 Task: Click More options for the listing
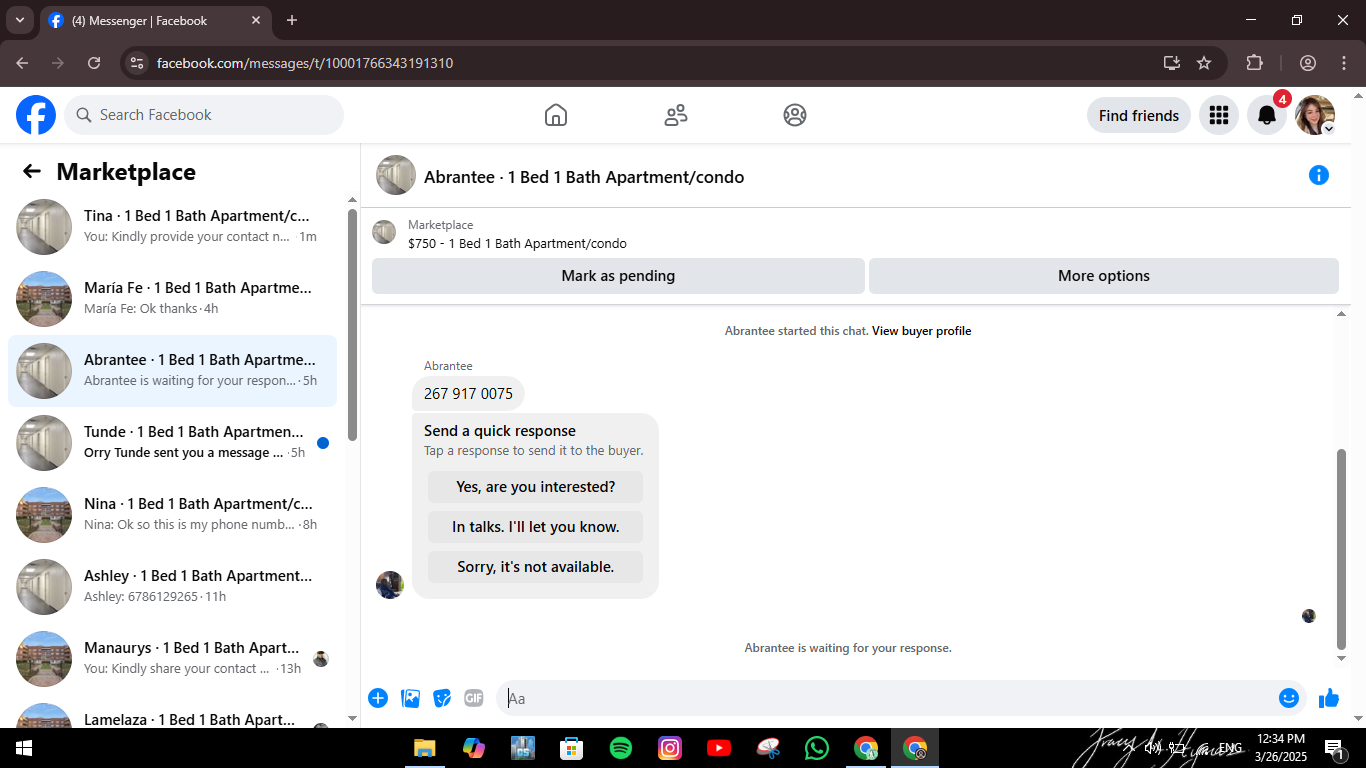coord(1104,276)
